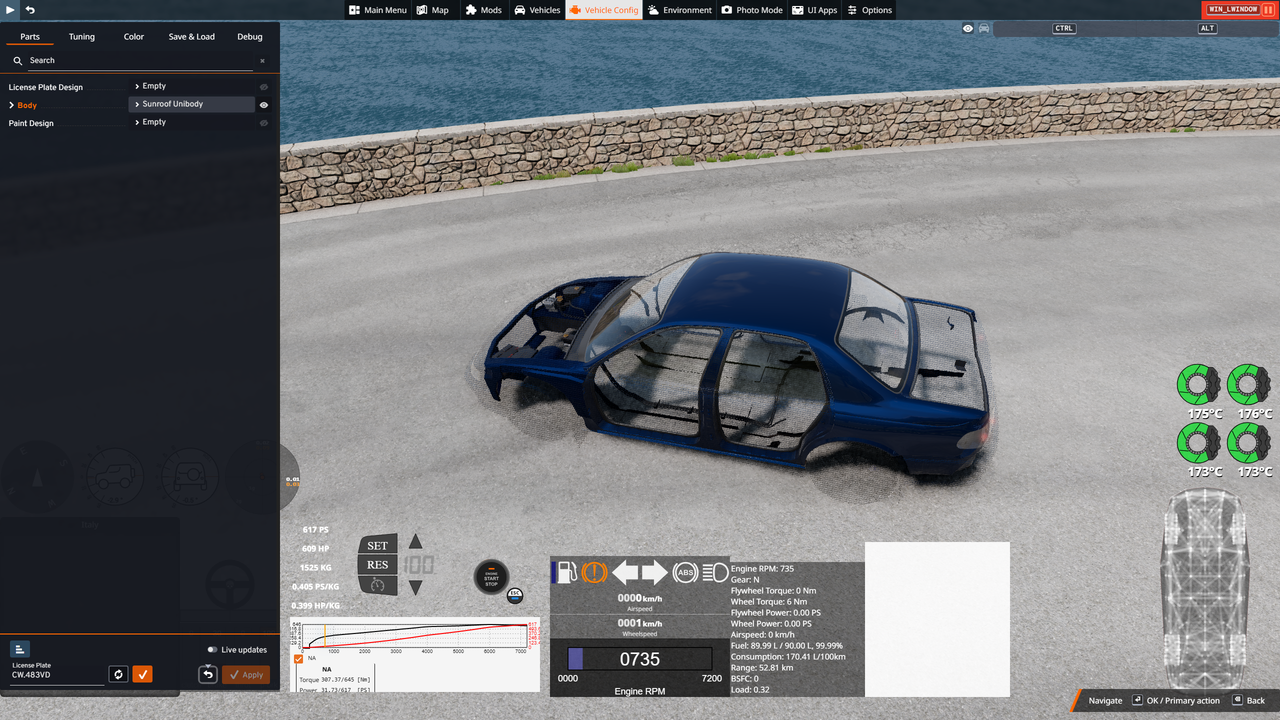Confirm license plate with orange checkmark button
The width and height of the screenshot is (1280, 720).
(x=143, y=674)
